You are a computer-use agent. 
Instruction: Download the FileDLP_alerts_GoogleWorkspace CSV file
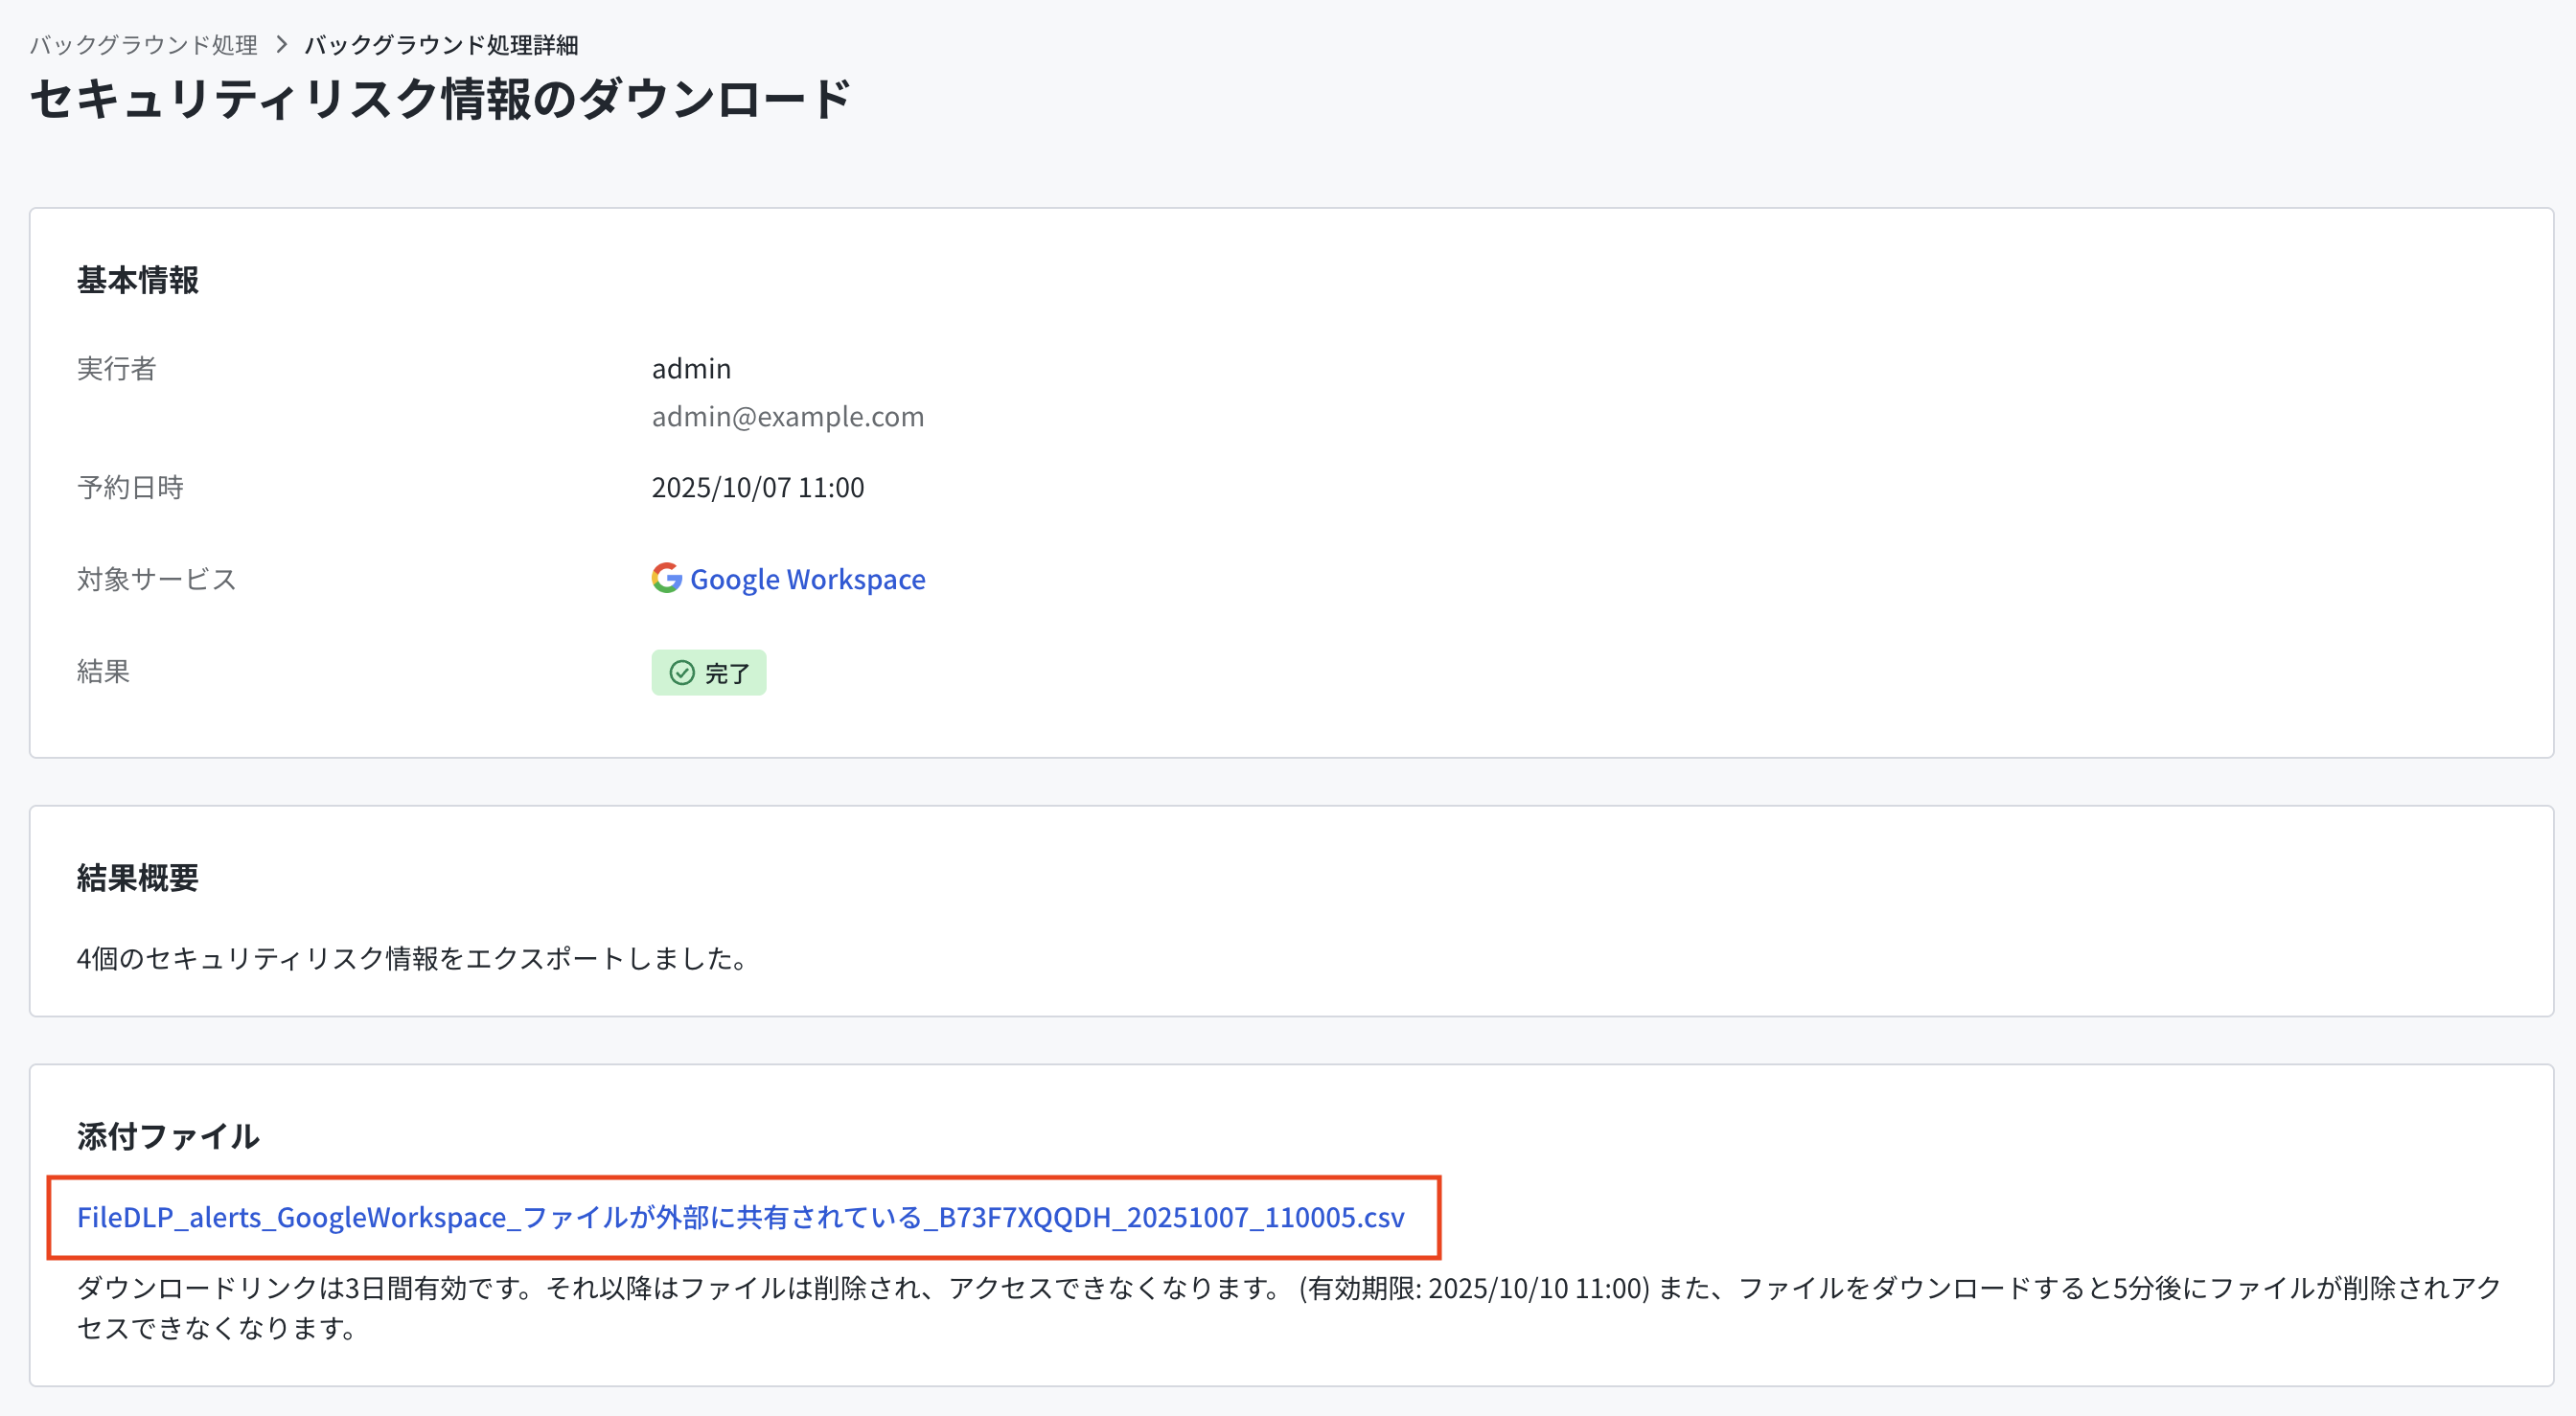pos(741,1217)
